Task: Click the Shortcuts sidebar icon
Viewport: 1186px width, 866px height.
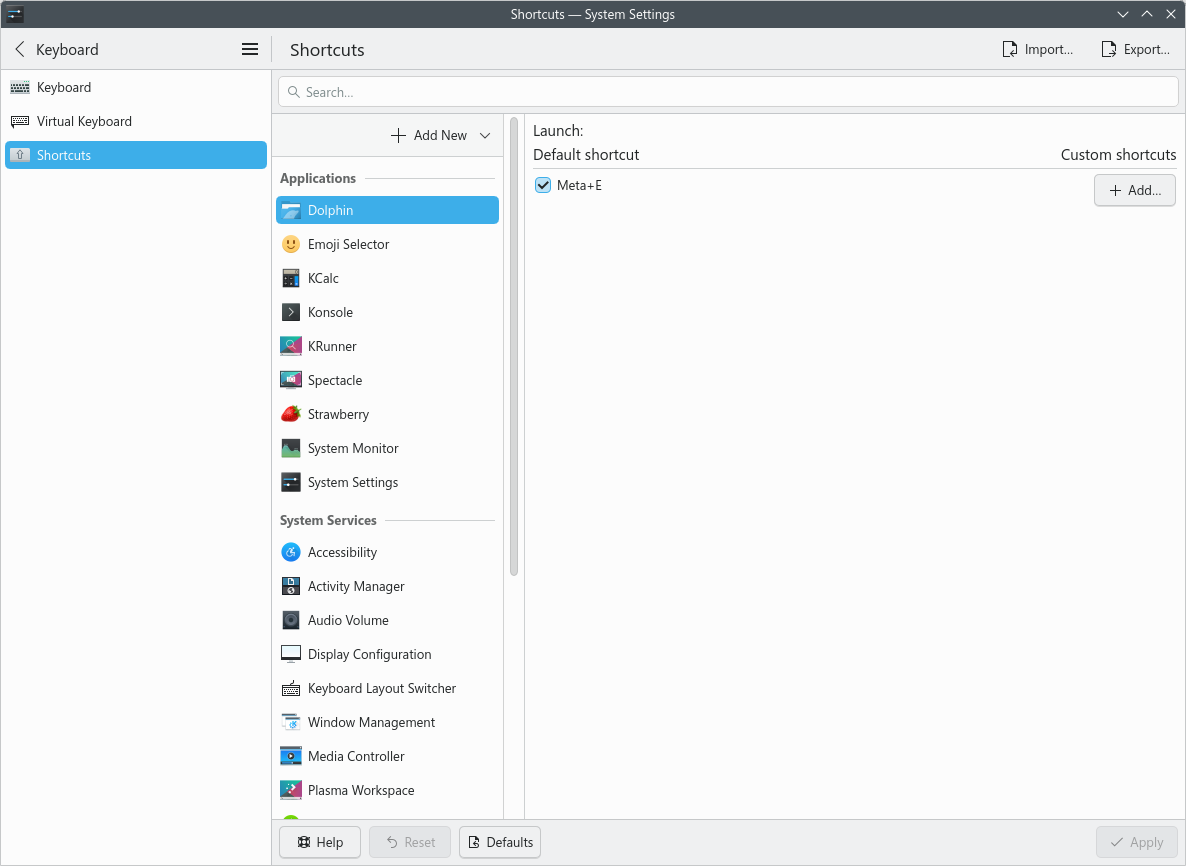Action: tap(20, 155)
